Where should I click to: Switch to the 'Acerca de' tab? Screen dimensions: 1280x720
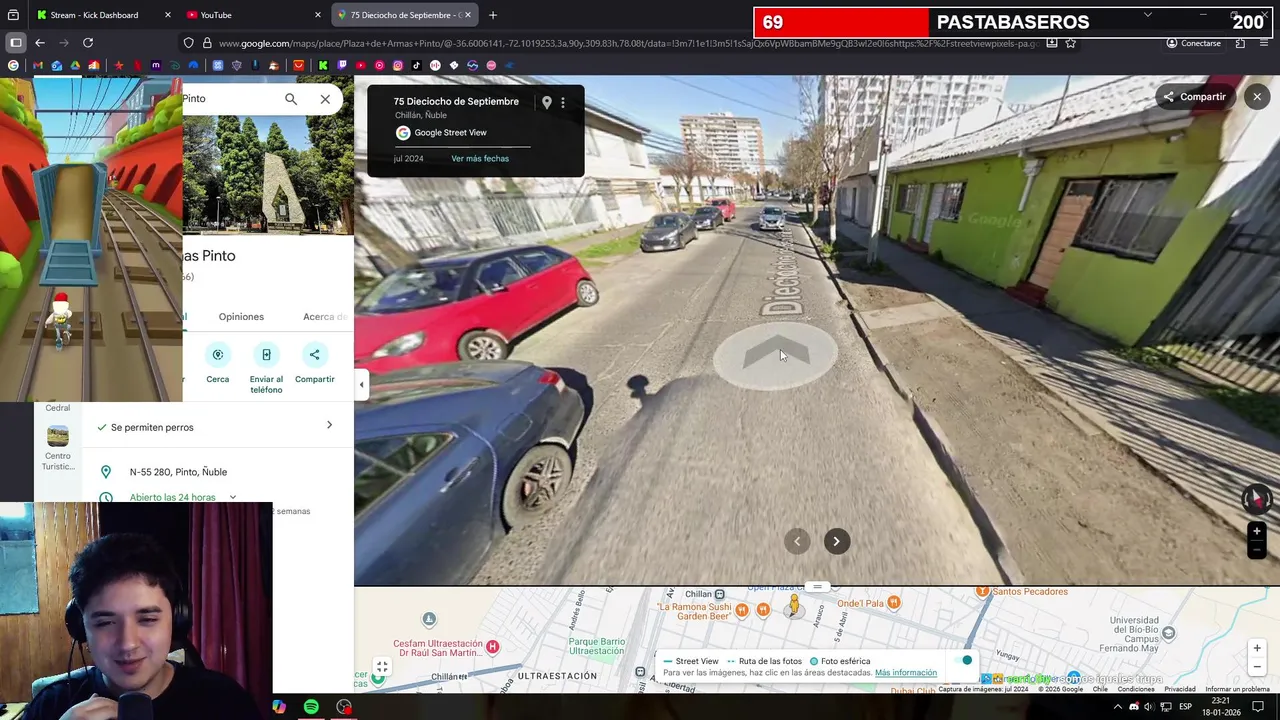coord(326,317)
